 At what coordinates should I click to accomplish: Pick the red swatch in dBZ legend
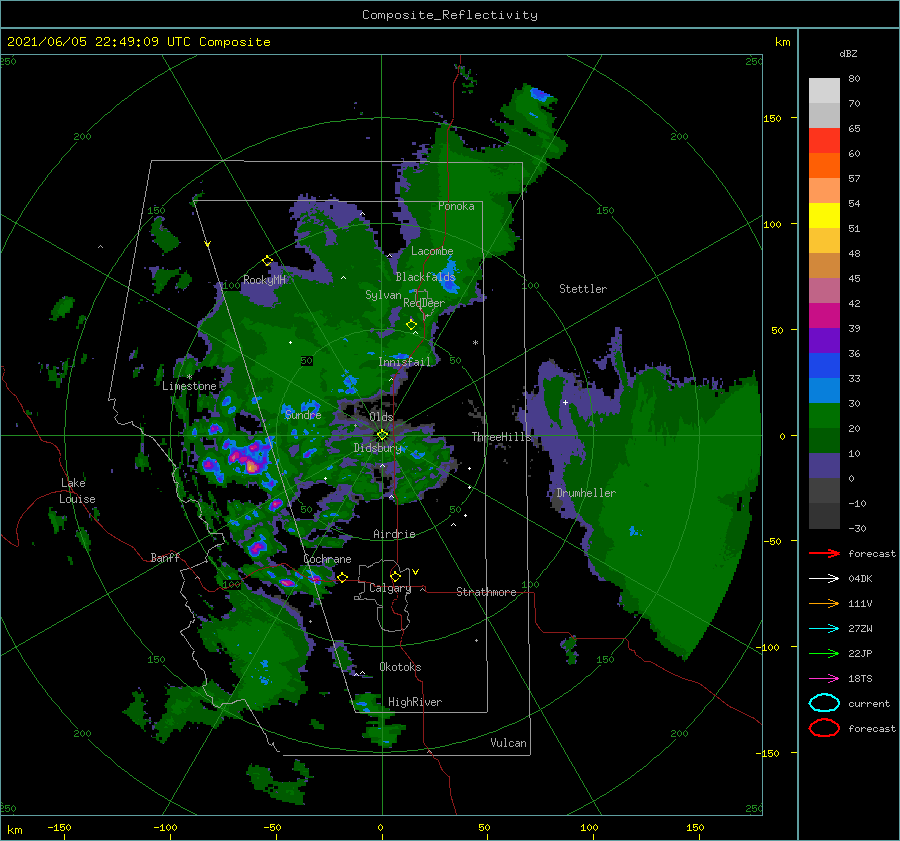(824, 141)
